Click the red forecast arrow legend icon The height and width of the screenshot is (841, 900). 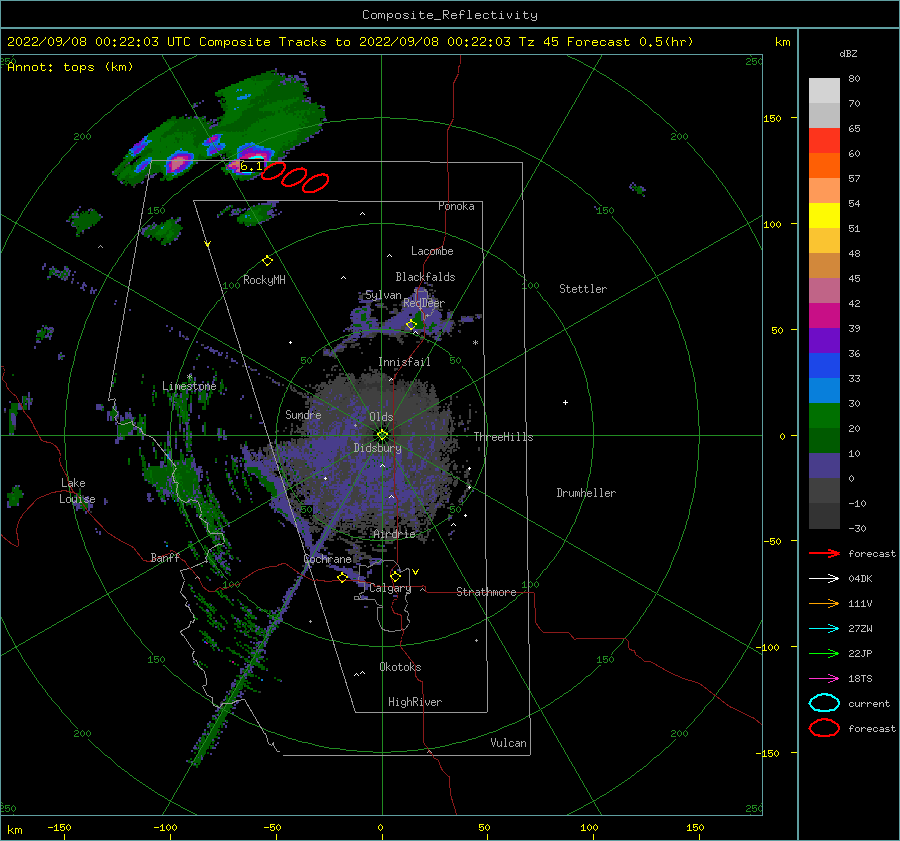[824, 553]
